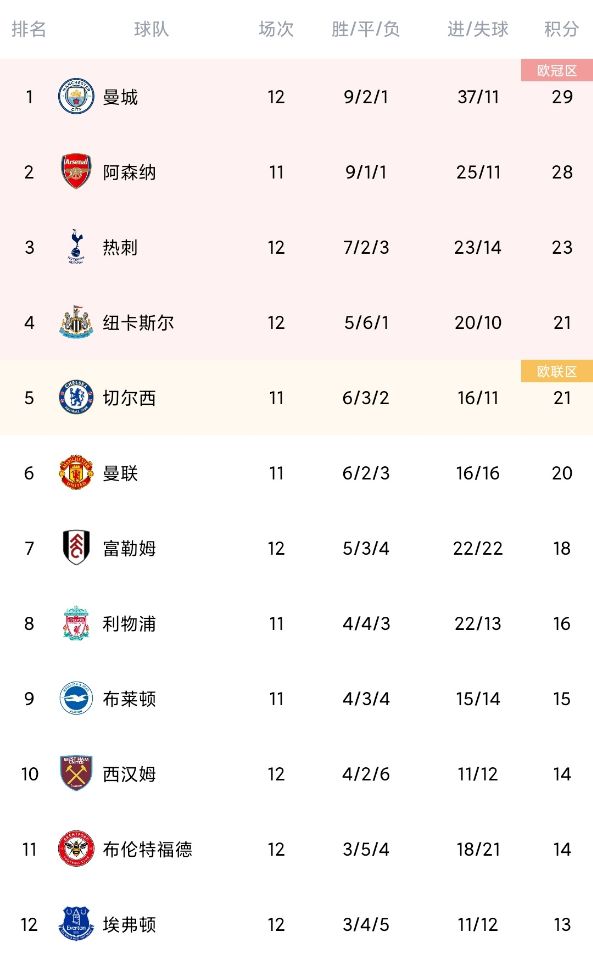593x960 pixels.
Task: Open the Manchester United 曼联 crest
Action: 76,473
